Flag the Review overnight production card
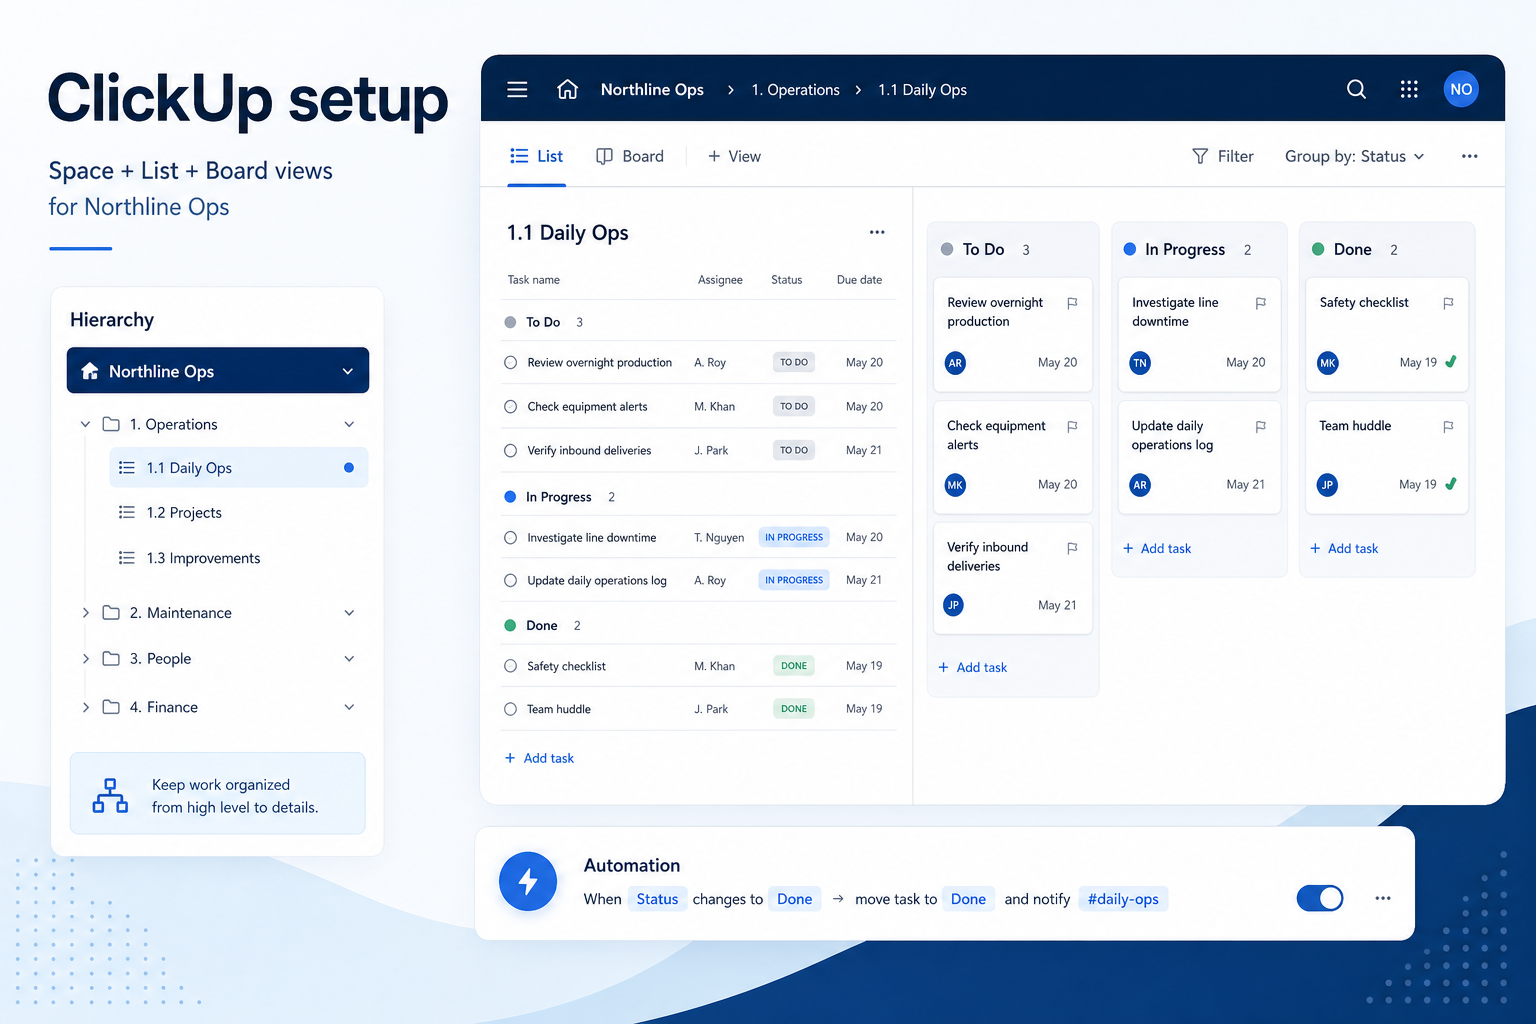Screen dimensions: 1536x1024 click(x=1072, y=303)
